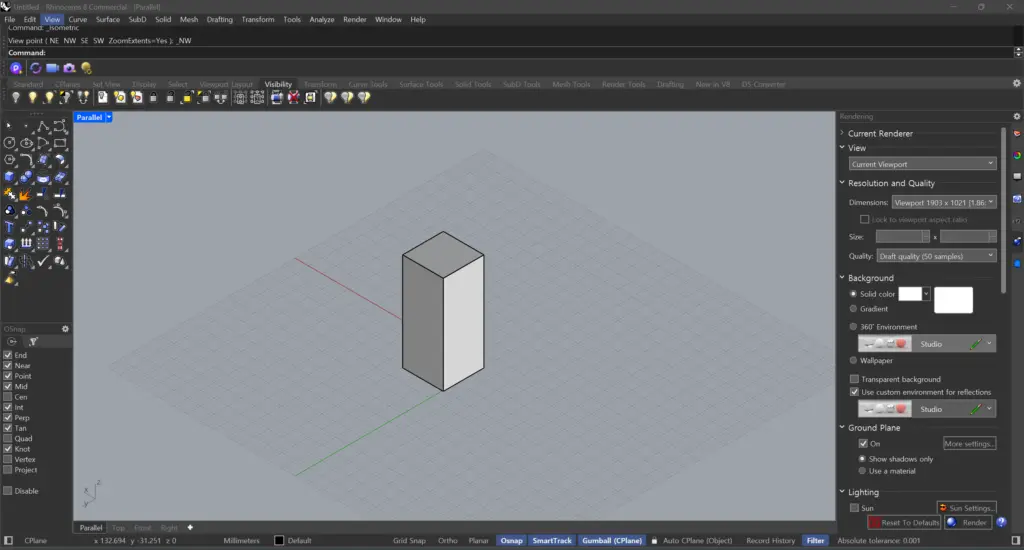Screen dimensions: 1024x550
Task: Click the checkmark Check tool icon
Action: [43, 261]
